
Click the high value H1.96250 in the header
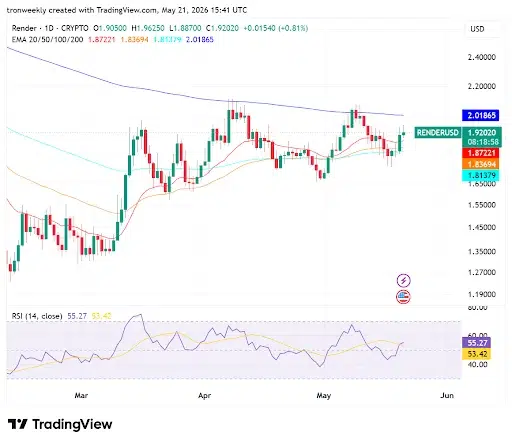coord(148,28)
